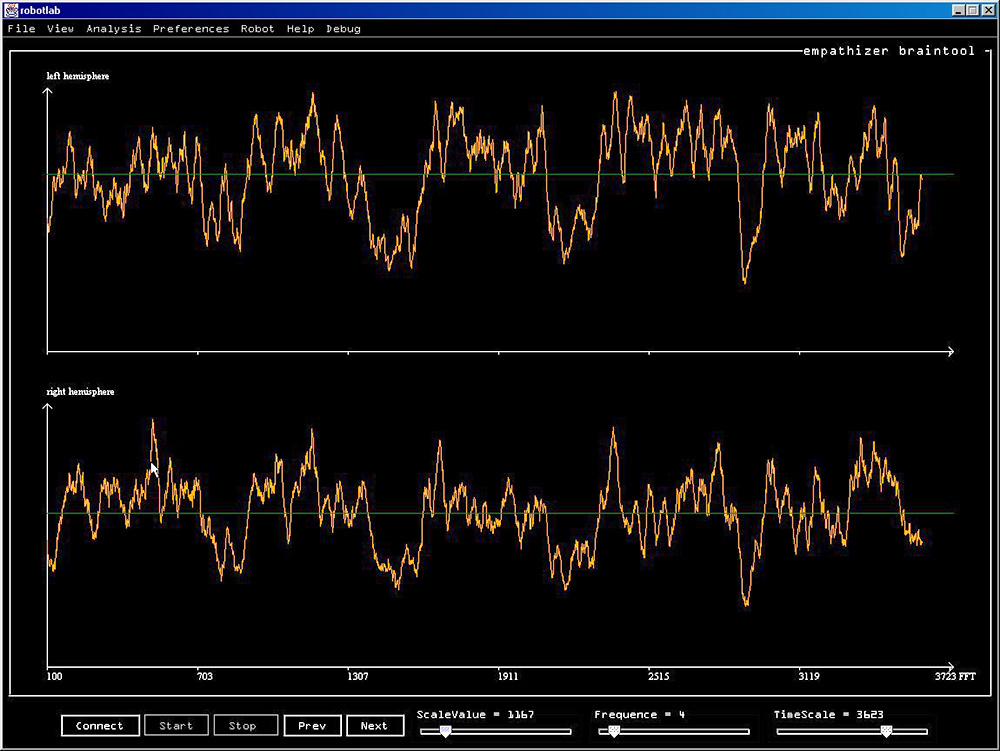Open the View menu
Image resolution: width=1000 pixels, height=751 pixels.
tap(60, 29)
